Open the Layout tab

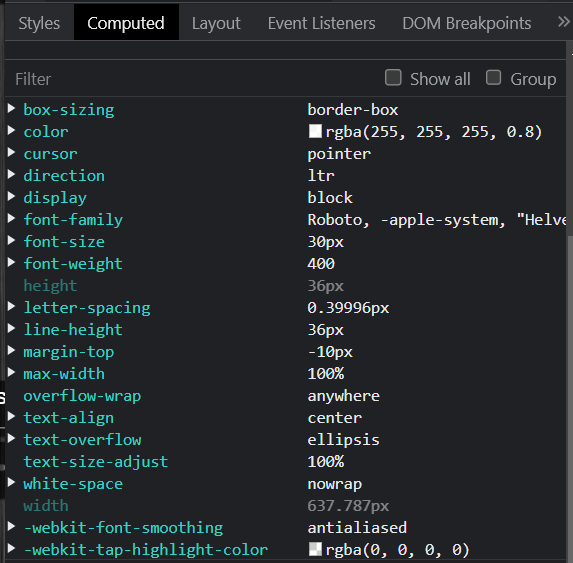point(216,23)
